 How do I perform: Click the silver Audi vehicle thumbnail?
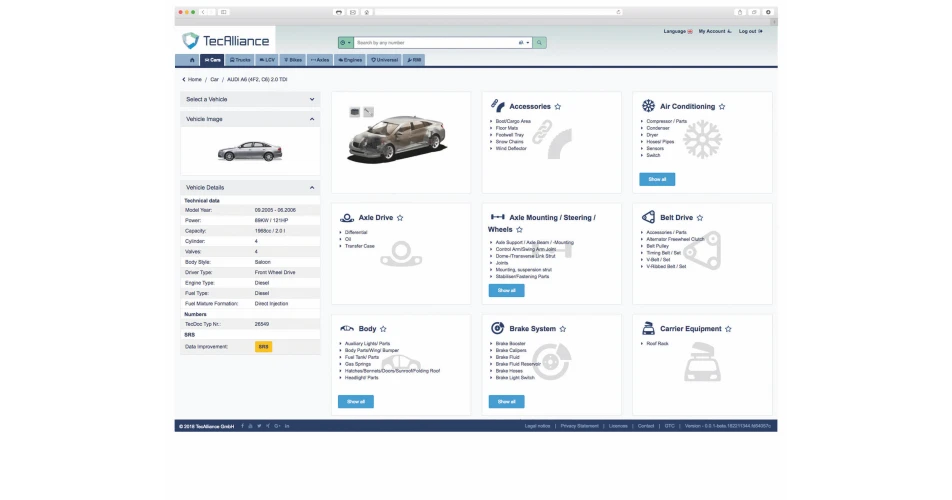point(250,151)
